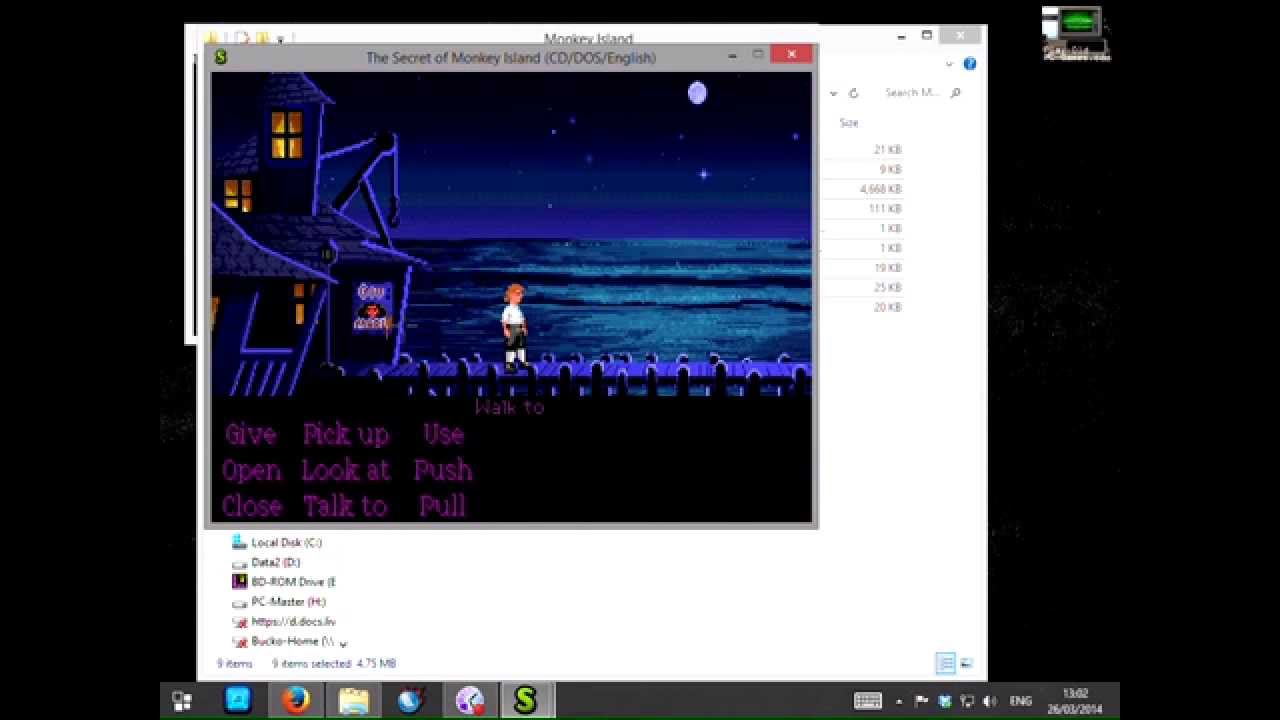Choose the Pull verb
The image size is (1280, 720).
pos(443,506)
